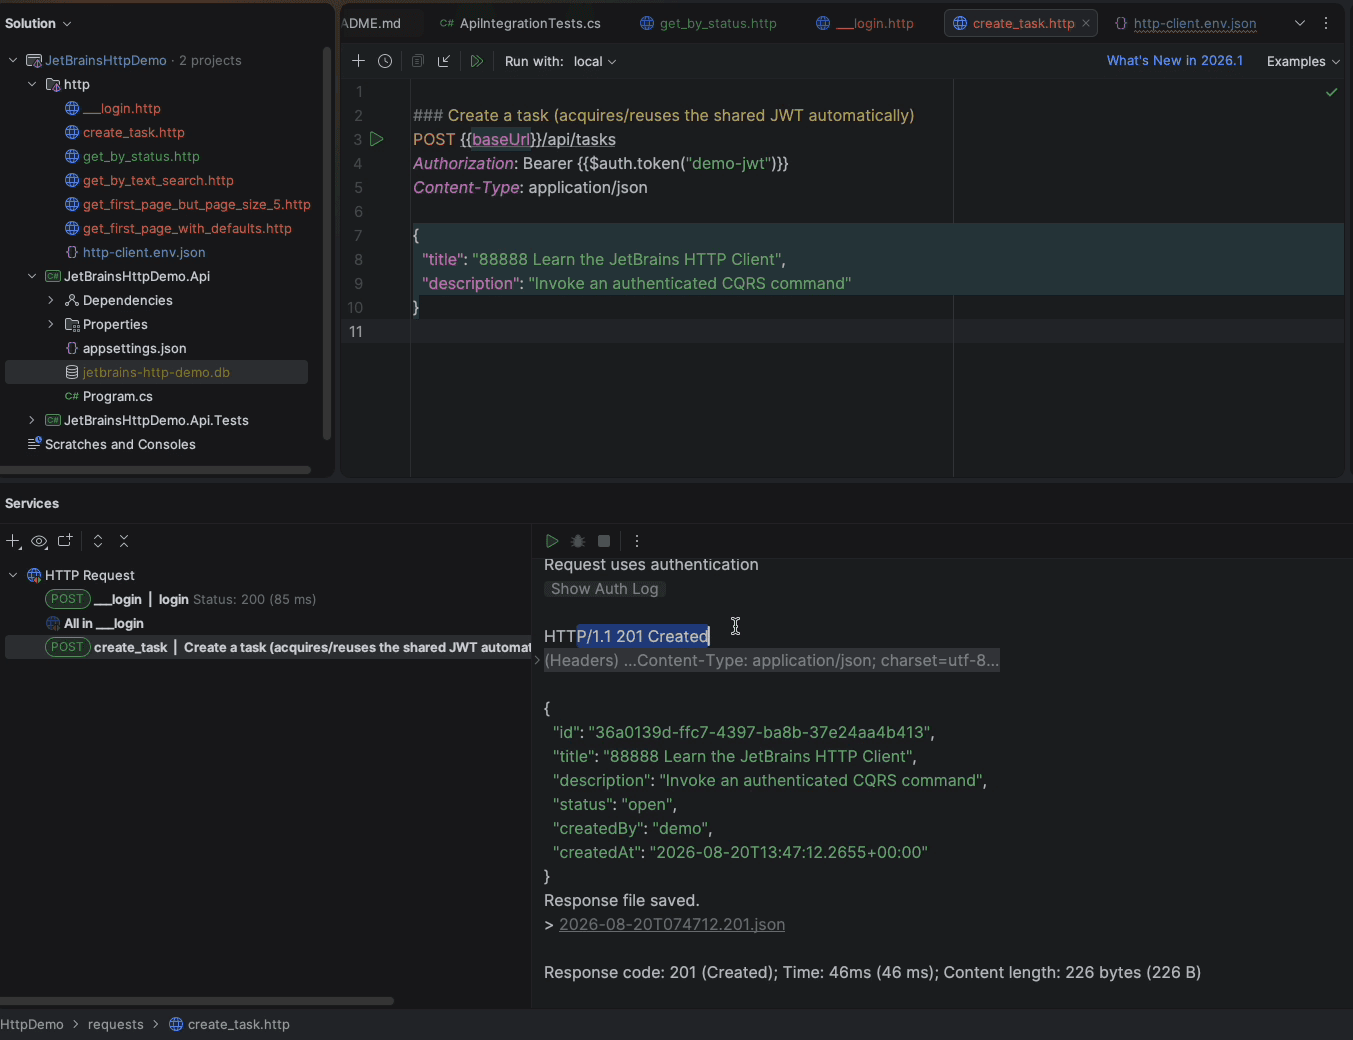Image resolution: width=1353 pixels, height=1040 pixels.
Task: Collapse the HTTP Request services node
Action: (13, 575)
